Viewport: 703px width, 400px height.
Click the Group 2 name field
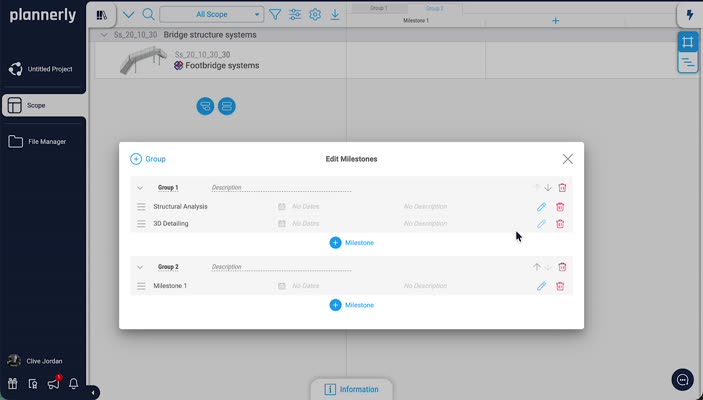[x=168, y=267]
